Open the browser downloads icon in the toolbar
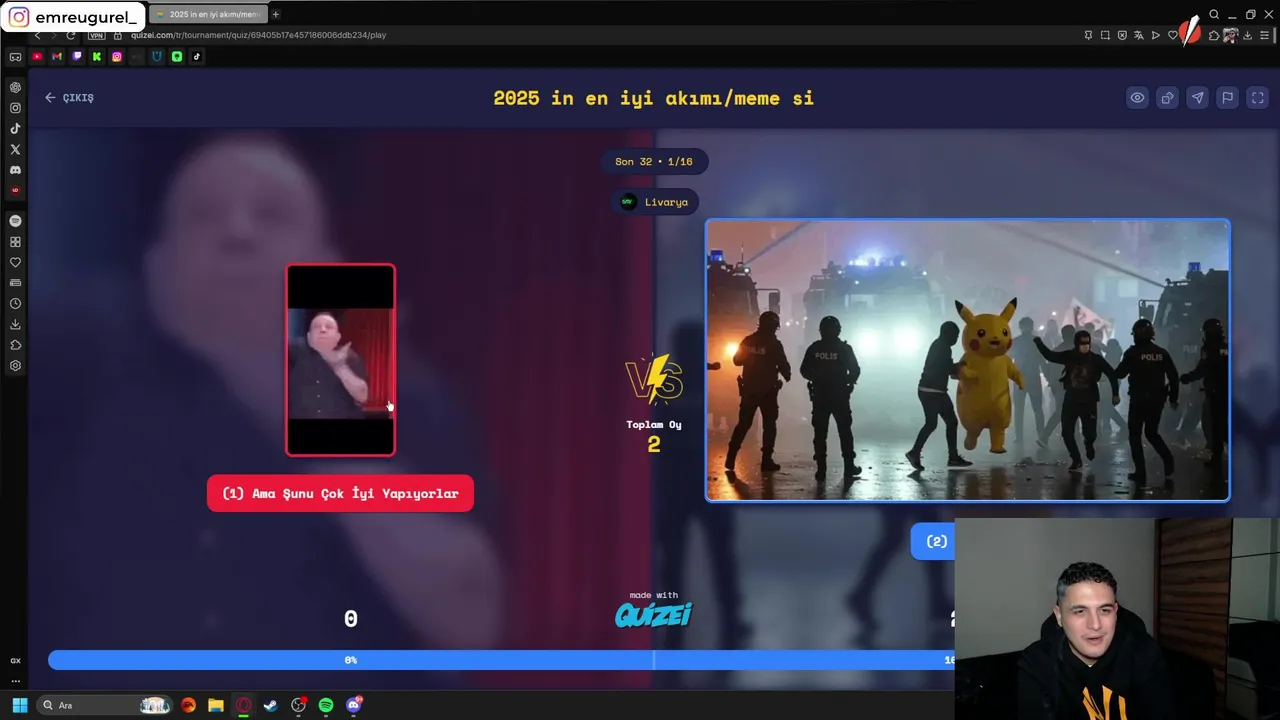The image size is (1280, 720). [1247, 35]
